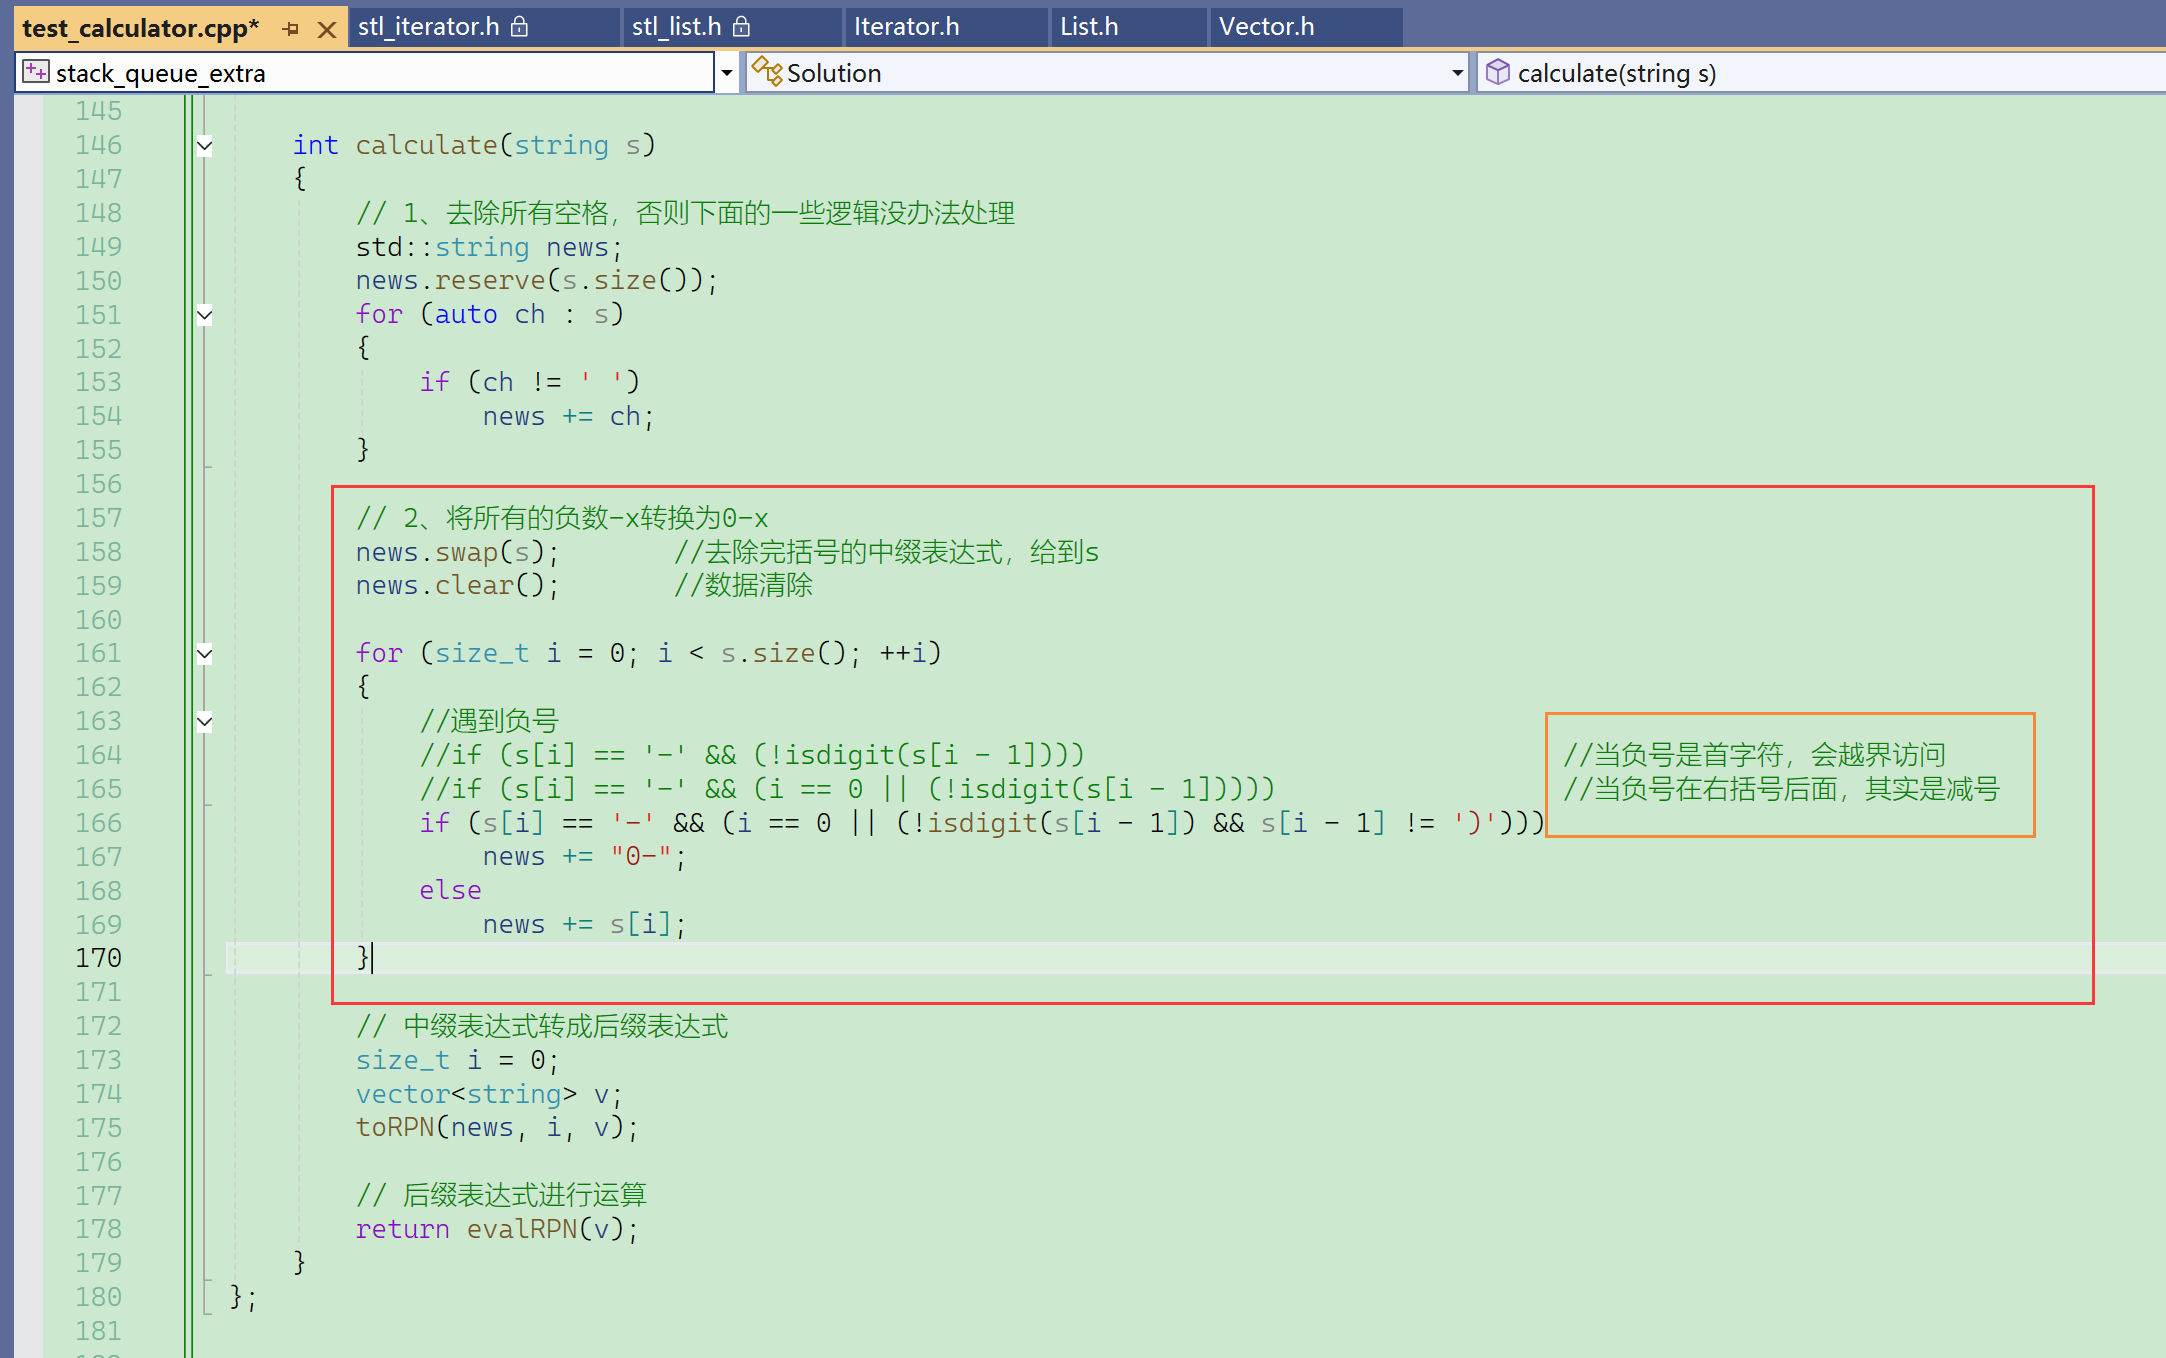
Task: Click line number 170 in the gutter
Action: [x=98, y=958]
